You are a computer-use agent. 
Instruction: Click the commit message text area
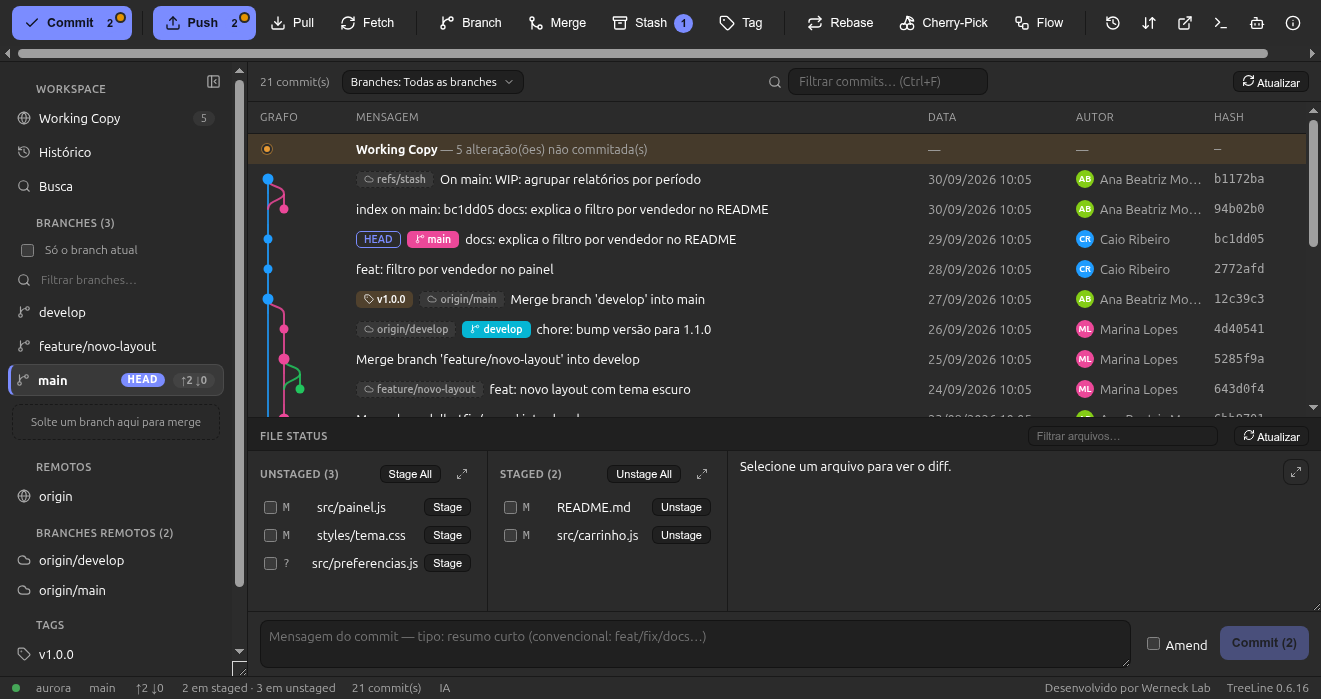point(695,644)
